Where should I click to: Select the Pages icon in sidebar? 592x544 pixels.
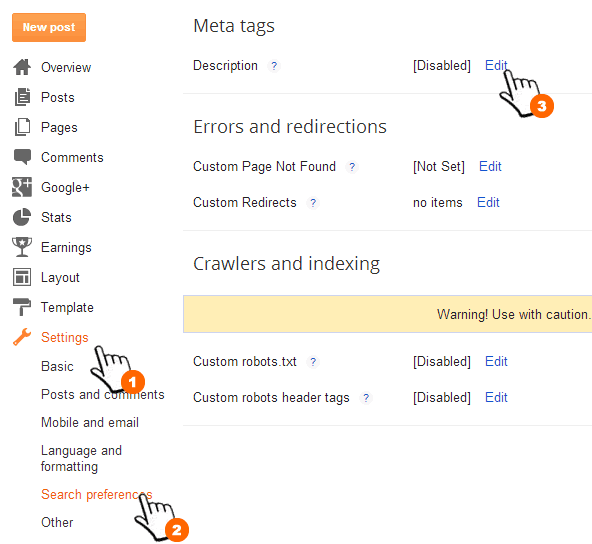tap(22, 127)
